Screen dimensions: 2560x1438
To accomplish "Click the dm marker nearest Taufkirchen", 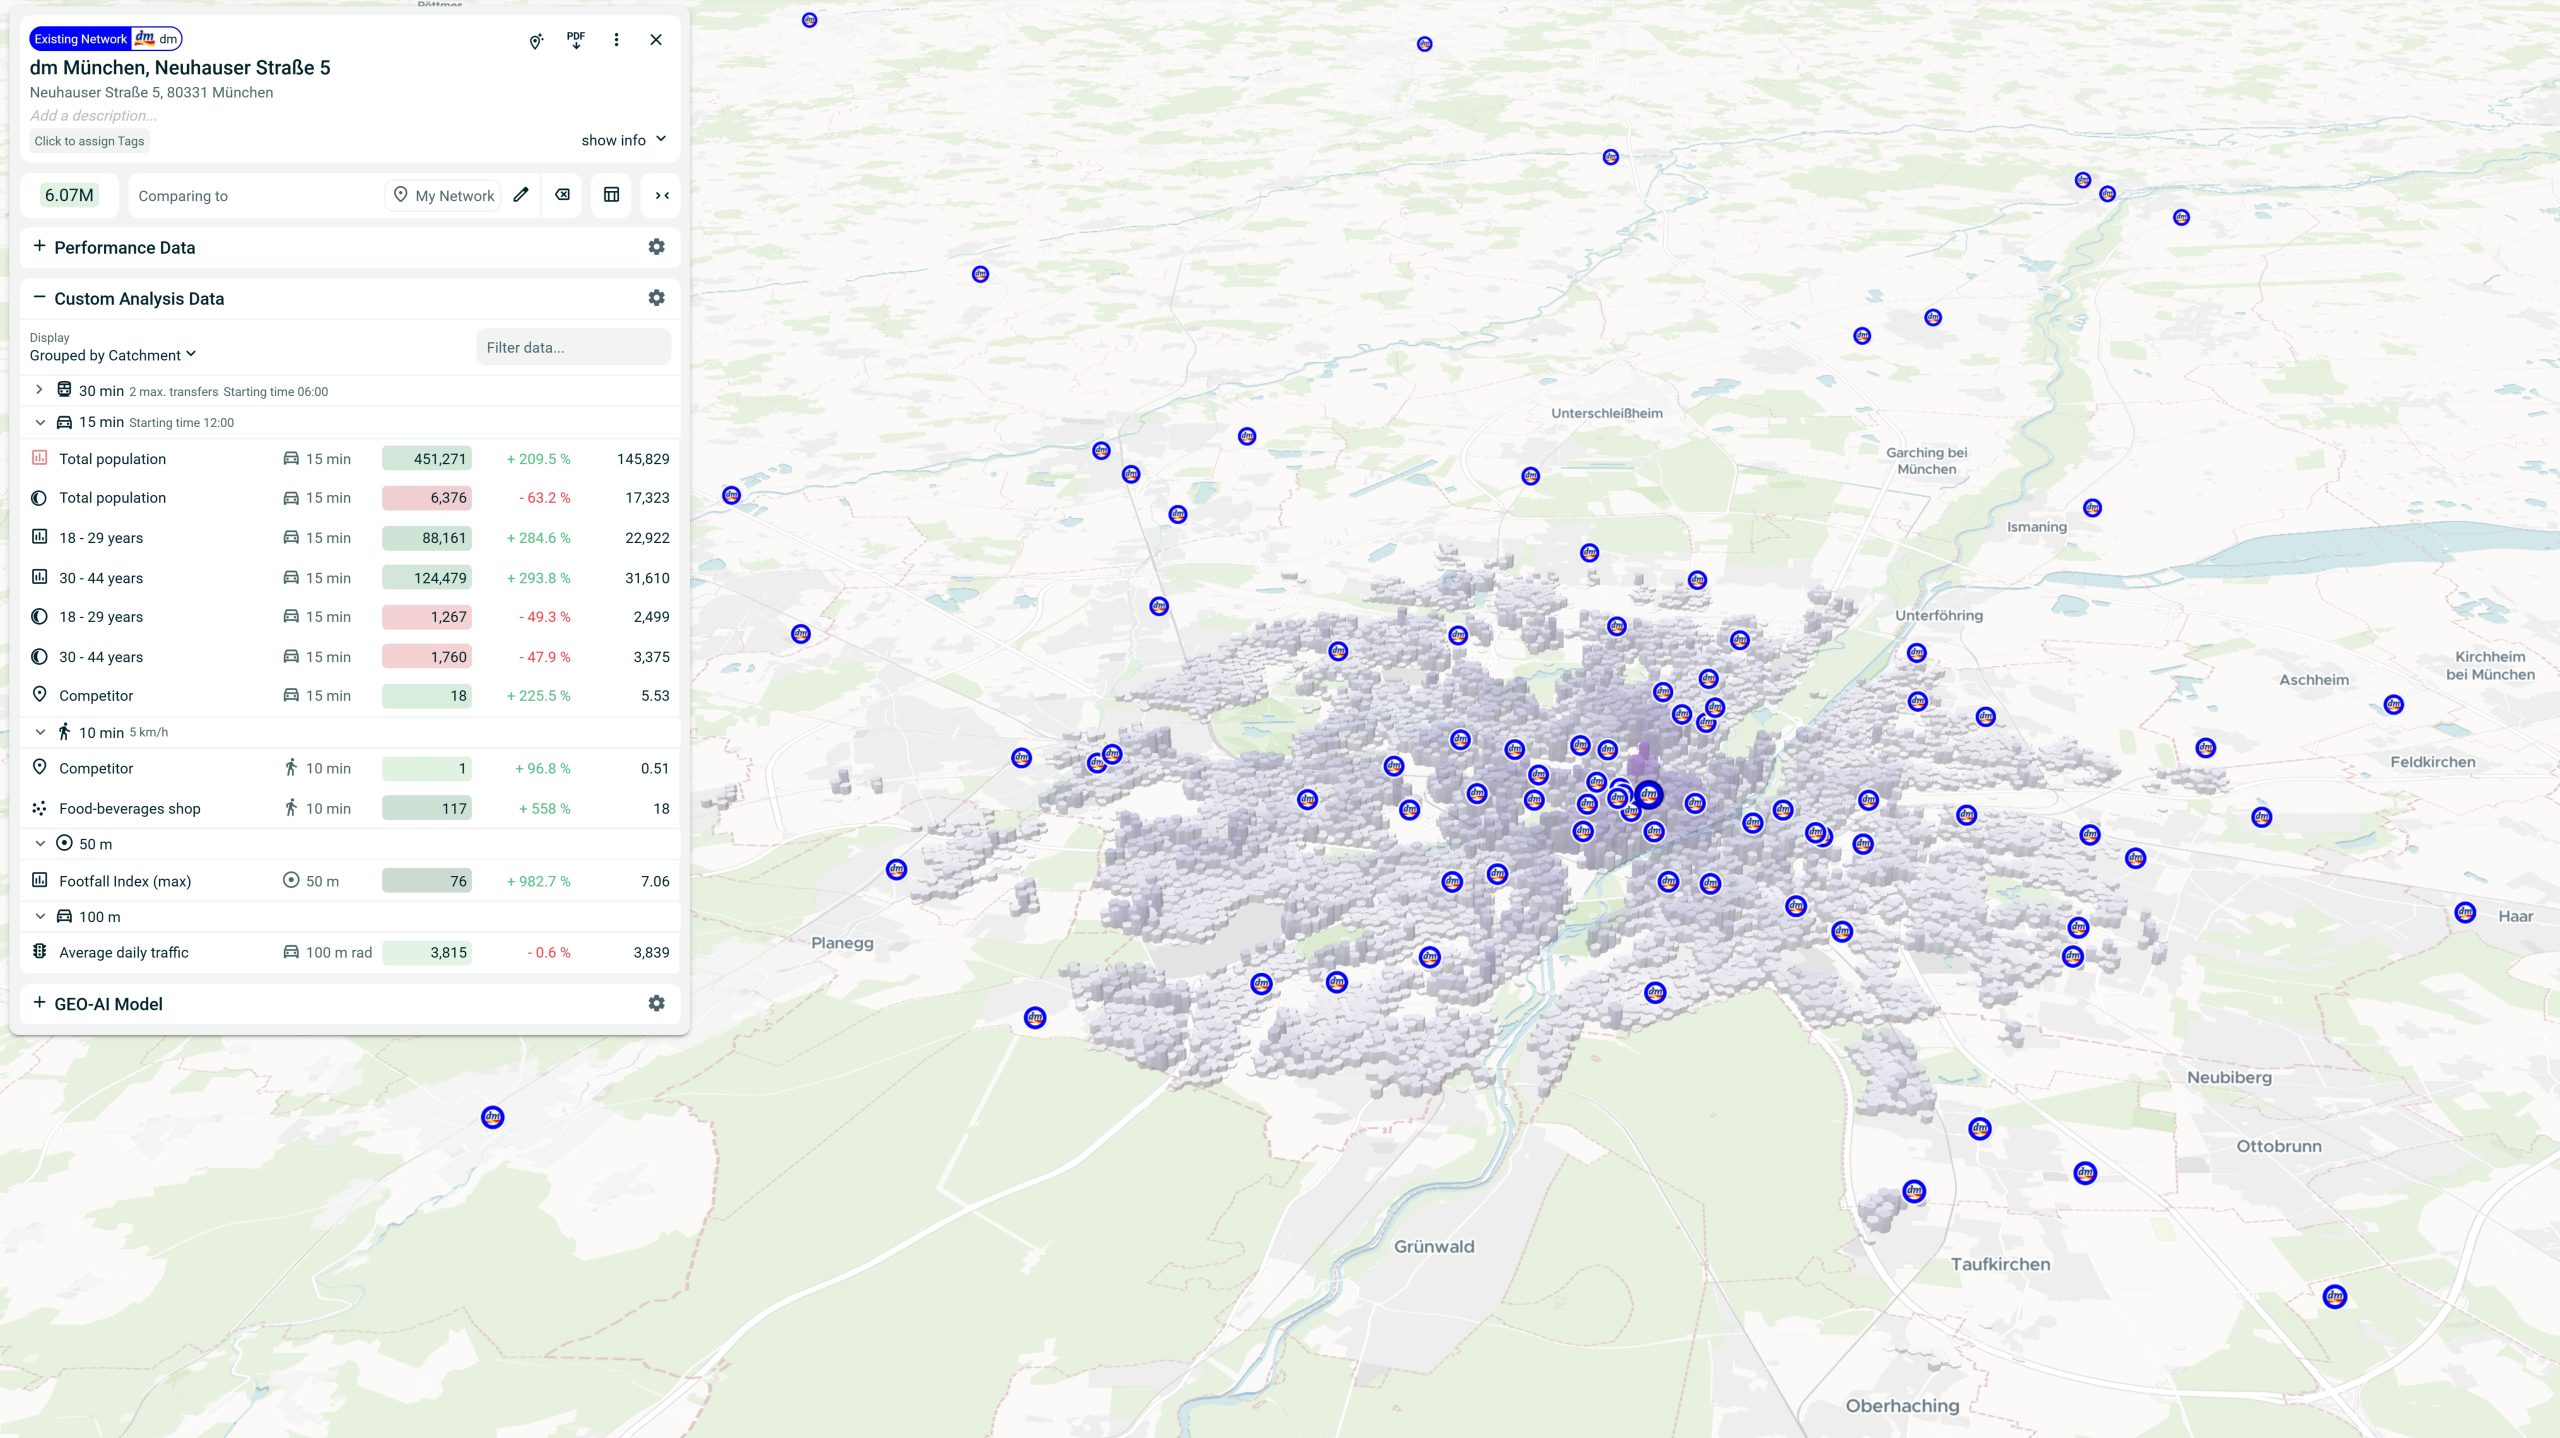I will [1914, 1191].
